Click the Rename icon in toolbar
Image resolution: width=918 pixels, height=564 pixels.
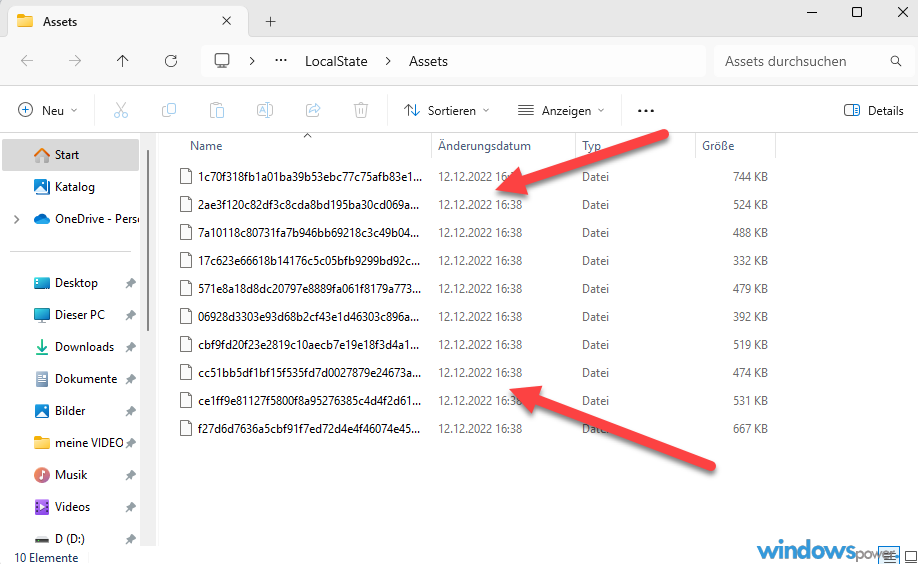click(x=265, y=110)
